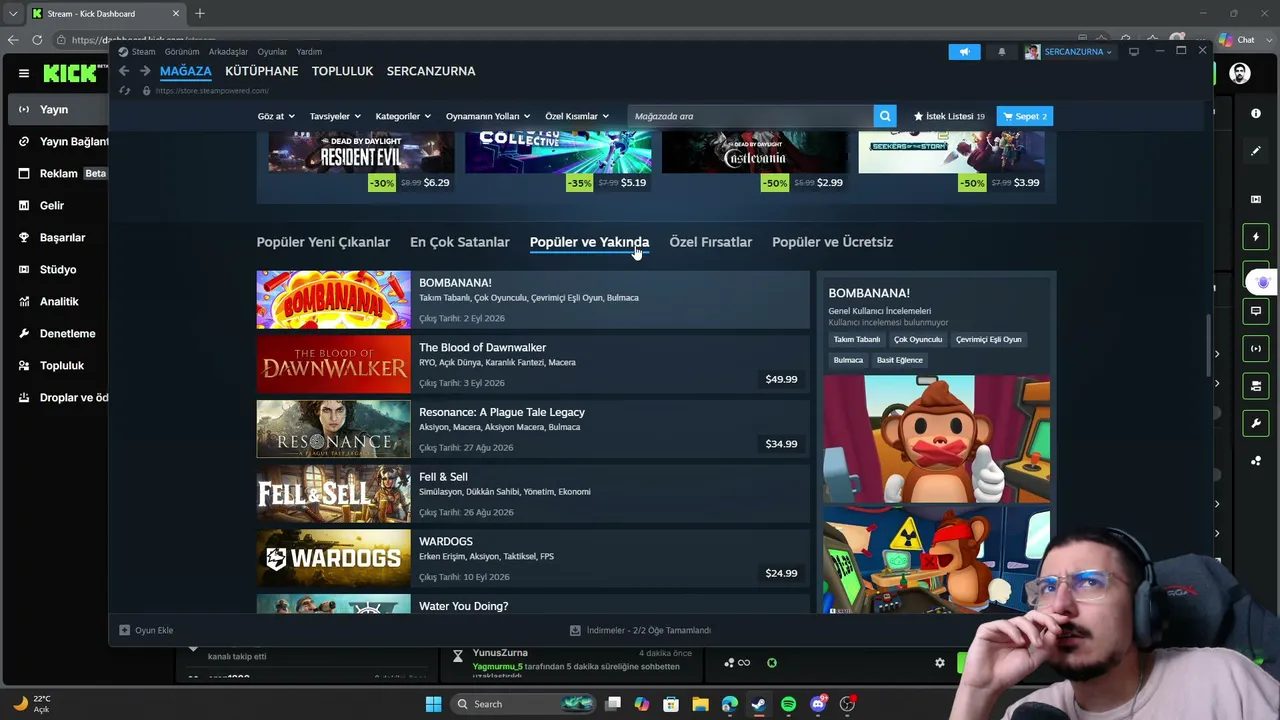Expand the Tavsiyeler dropdown
Screen dimensions: 1280x720
335,116
